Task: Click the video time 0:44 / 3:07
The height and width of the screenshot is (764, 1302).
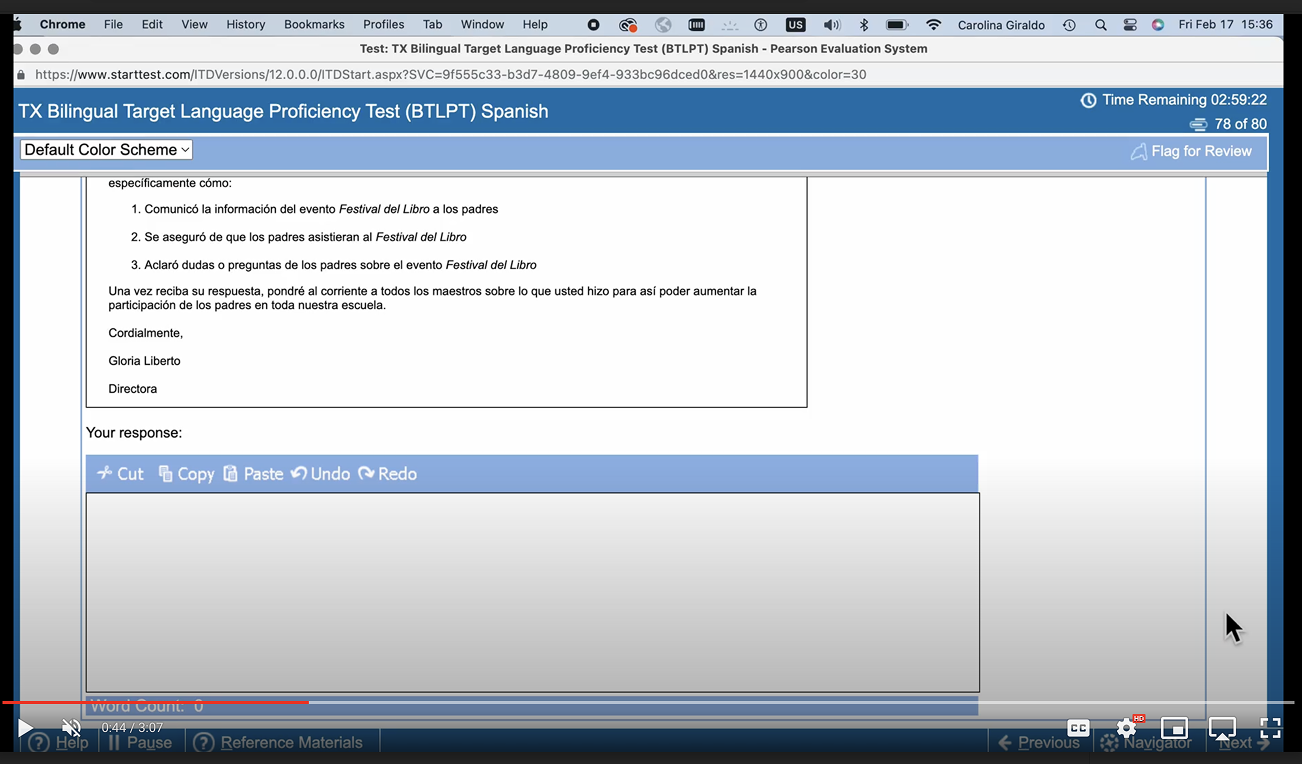Action: pyautogui.click(x=132, y=728)
